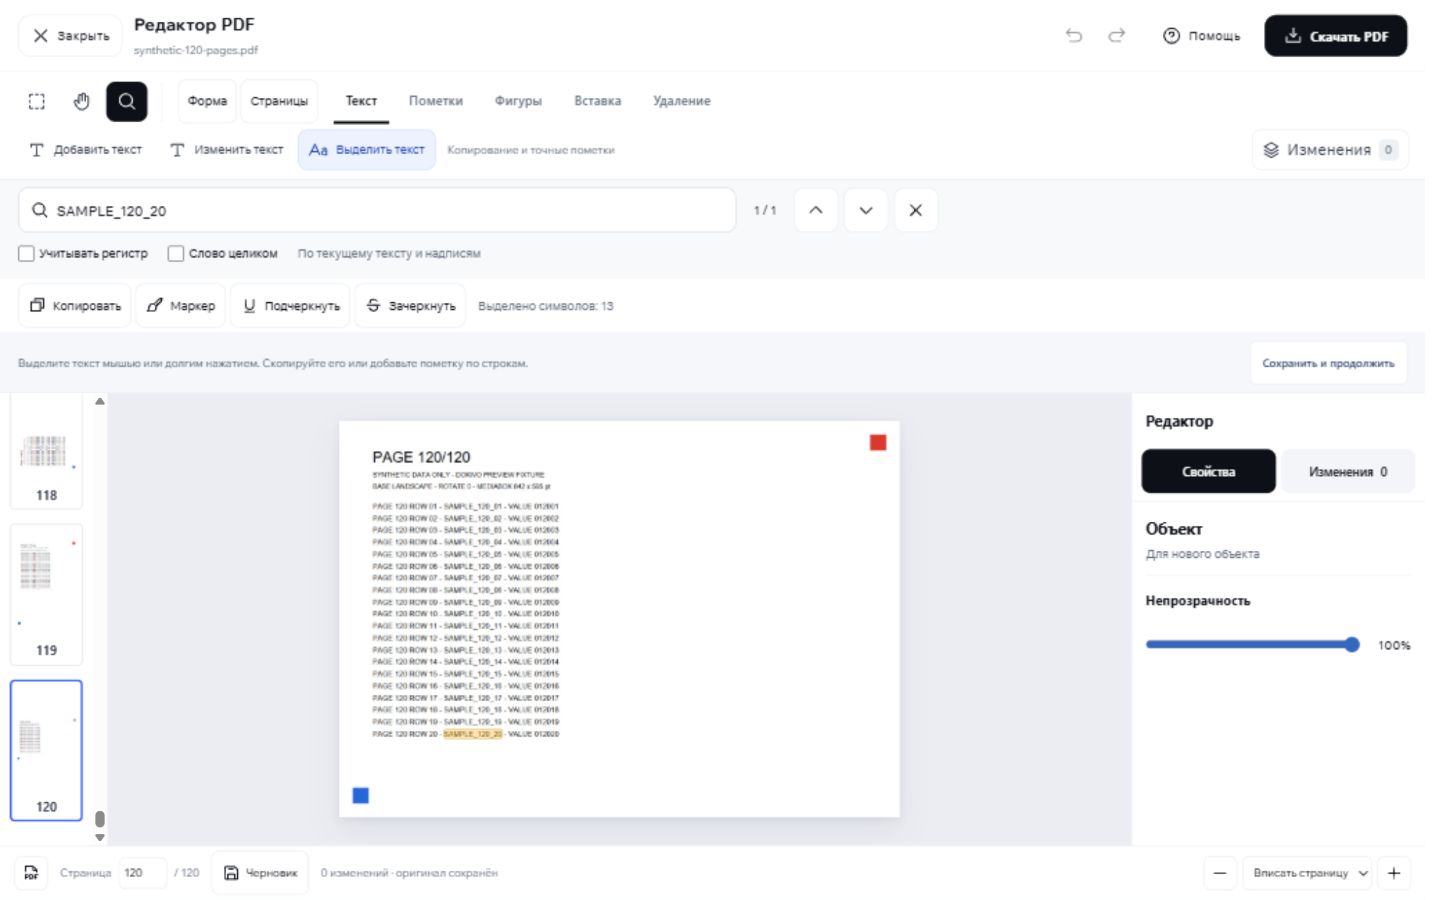Save draft with Черновик
Screen dimensions: 1440x900
[x=260, y=873]
